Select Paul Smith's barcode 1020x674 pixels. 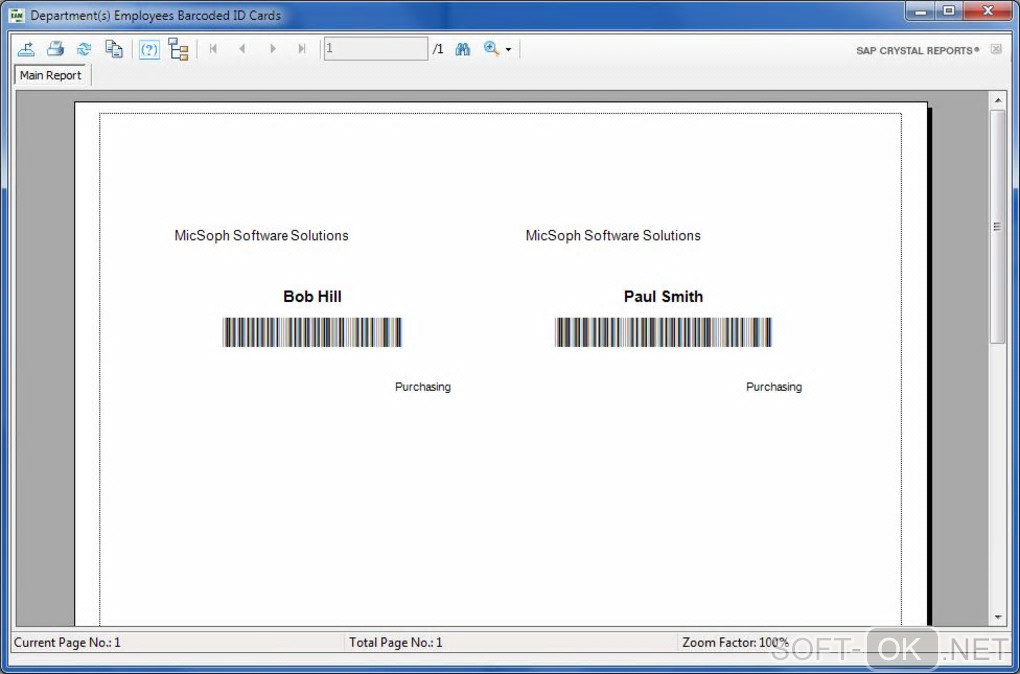click(x=664, y=332)
